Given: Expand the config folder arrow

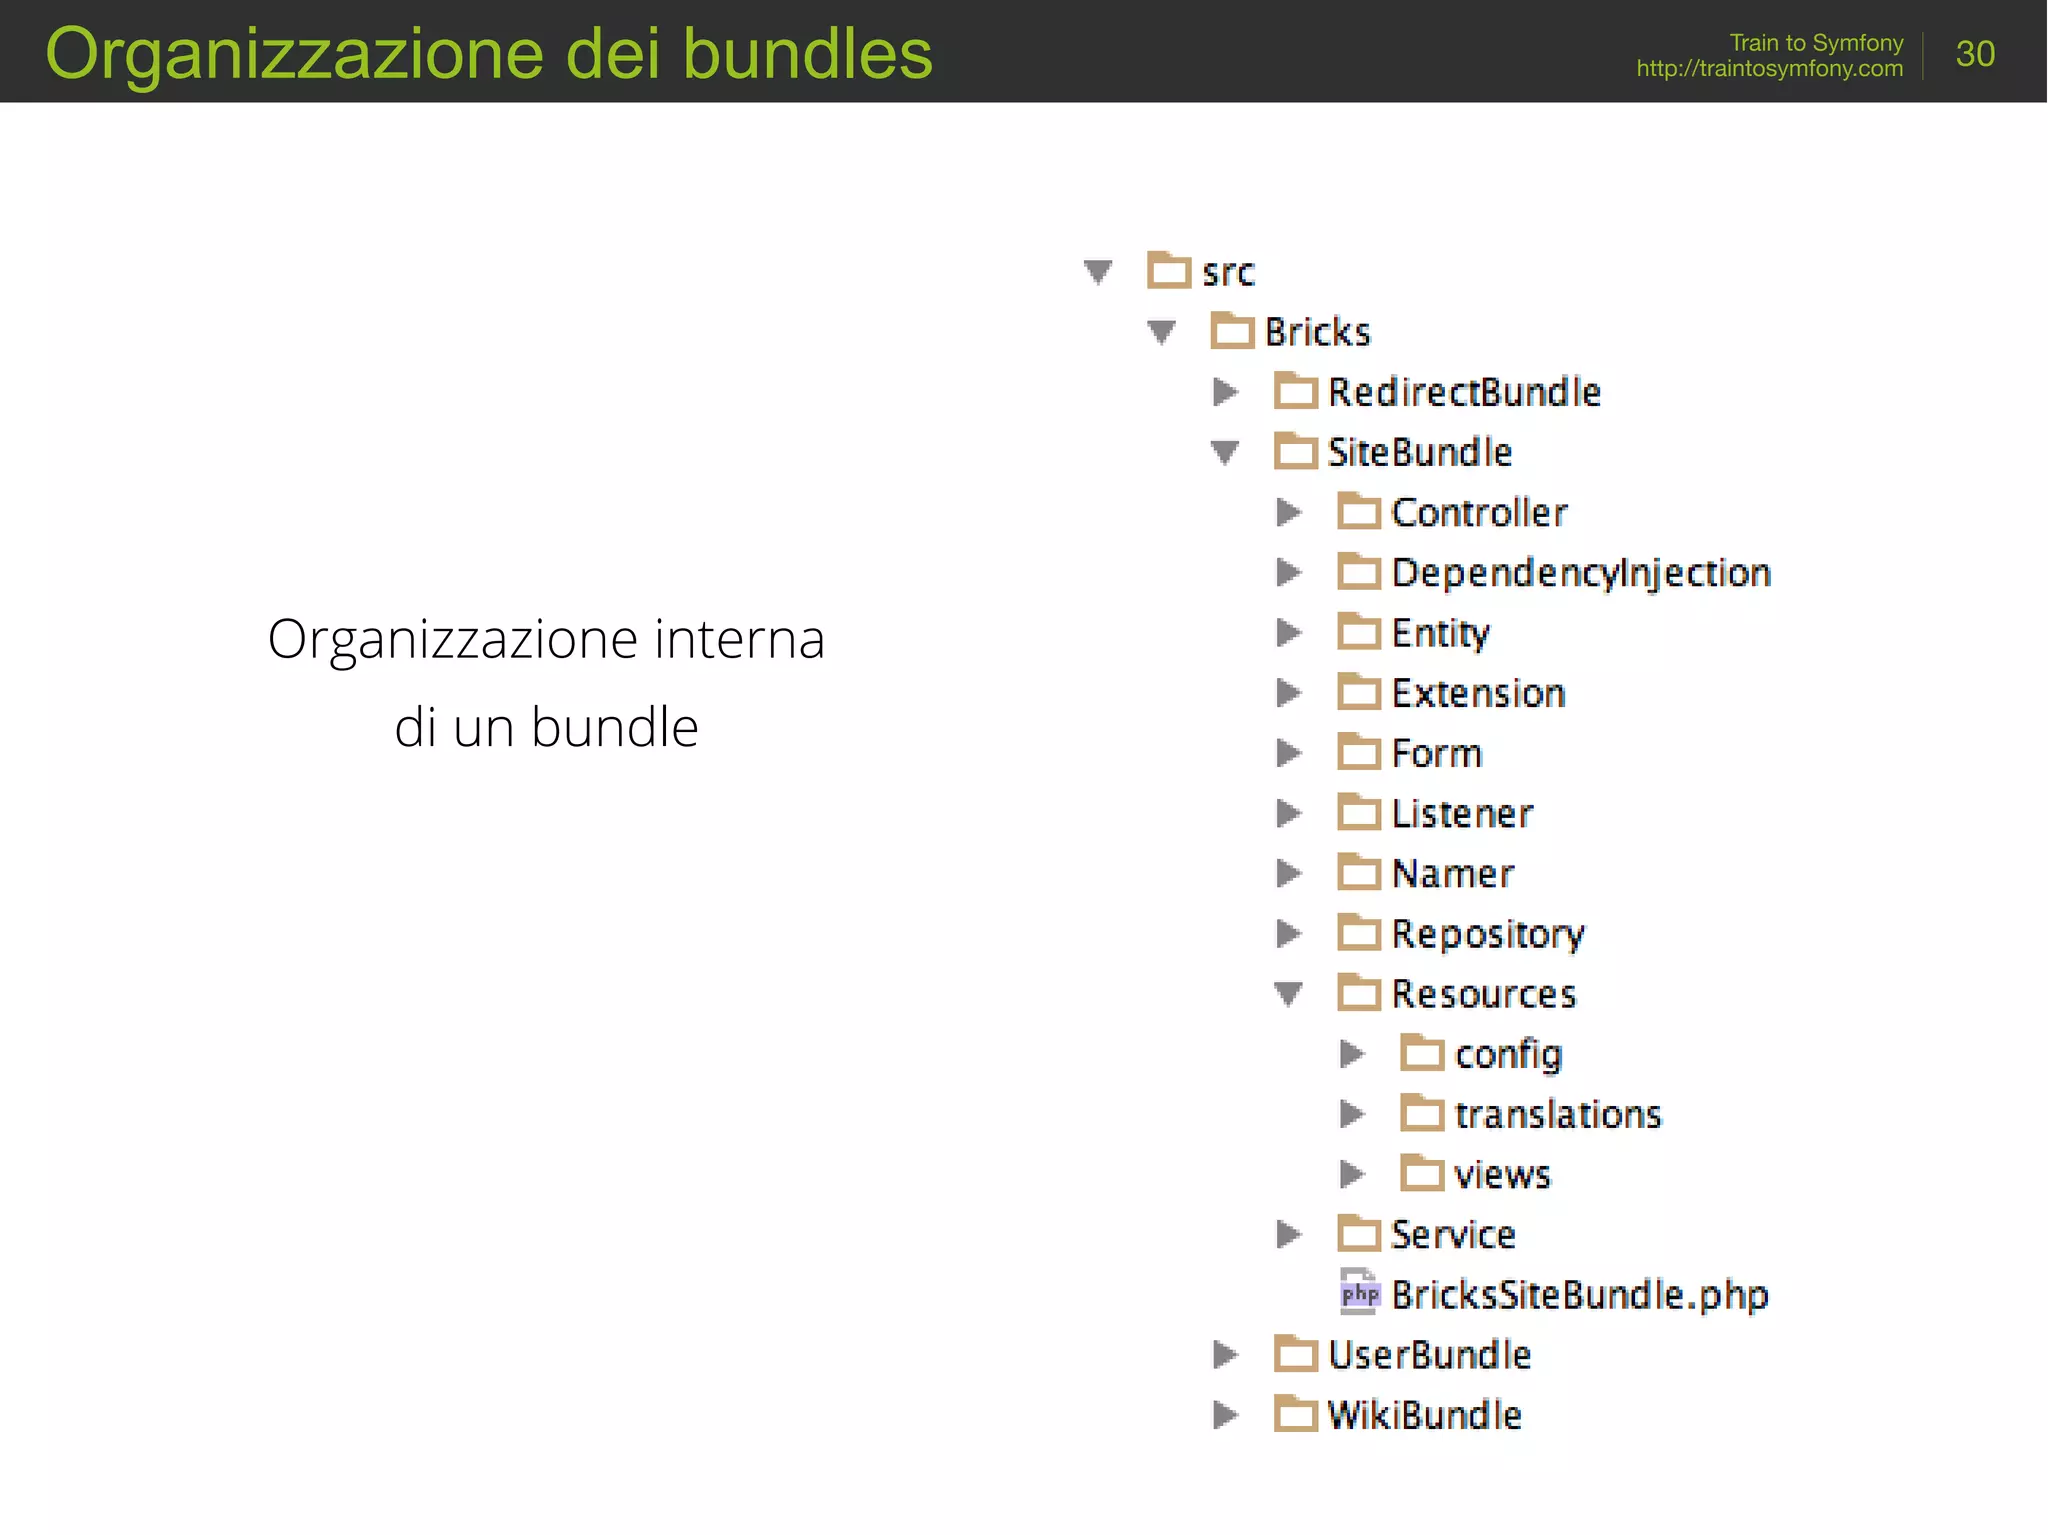Looking at the screenshot, I should point(1352,1053).
